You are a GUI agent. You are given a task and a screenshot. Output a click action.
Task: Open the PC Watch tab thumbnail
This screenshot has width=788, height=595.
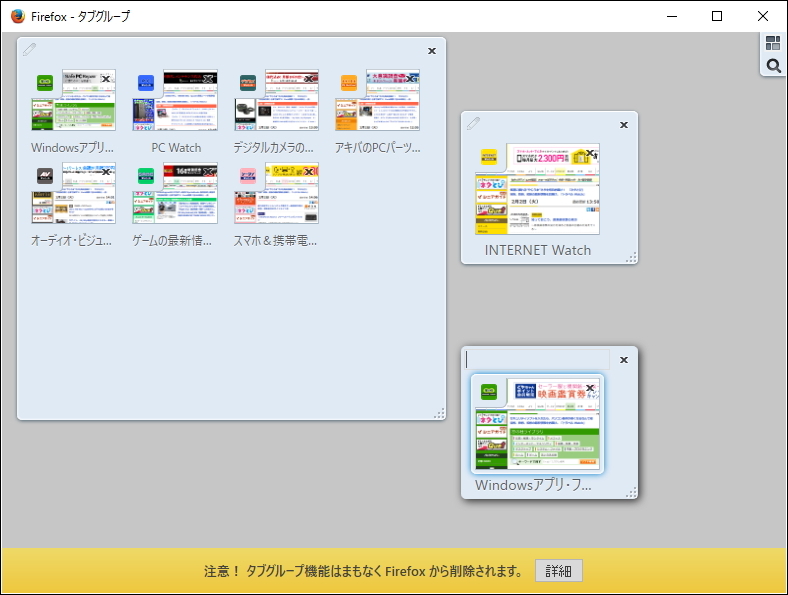(x=175, y=101)
